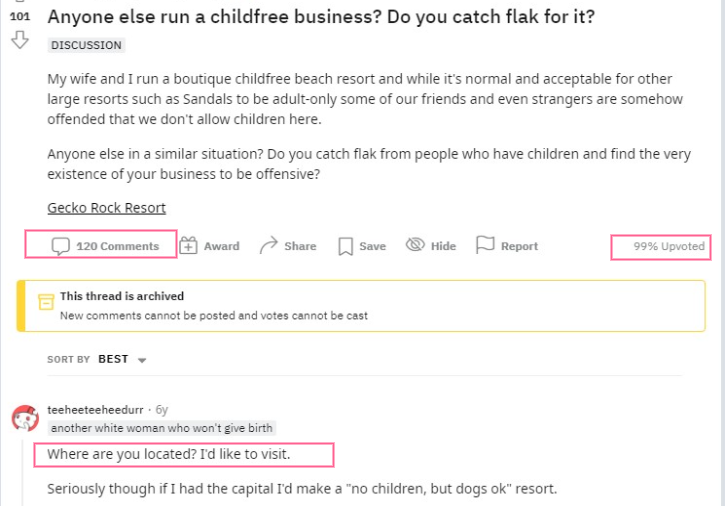Click the Share arrow icon
This screenshot has width=725, height=506.
pos(269,245)
